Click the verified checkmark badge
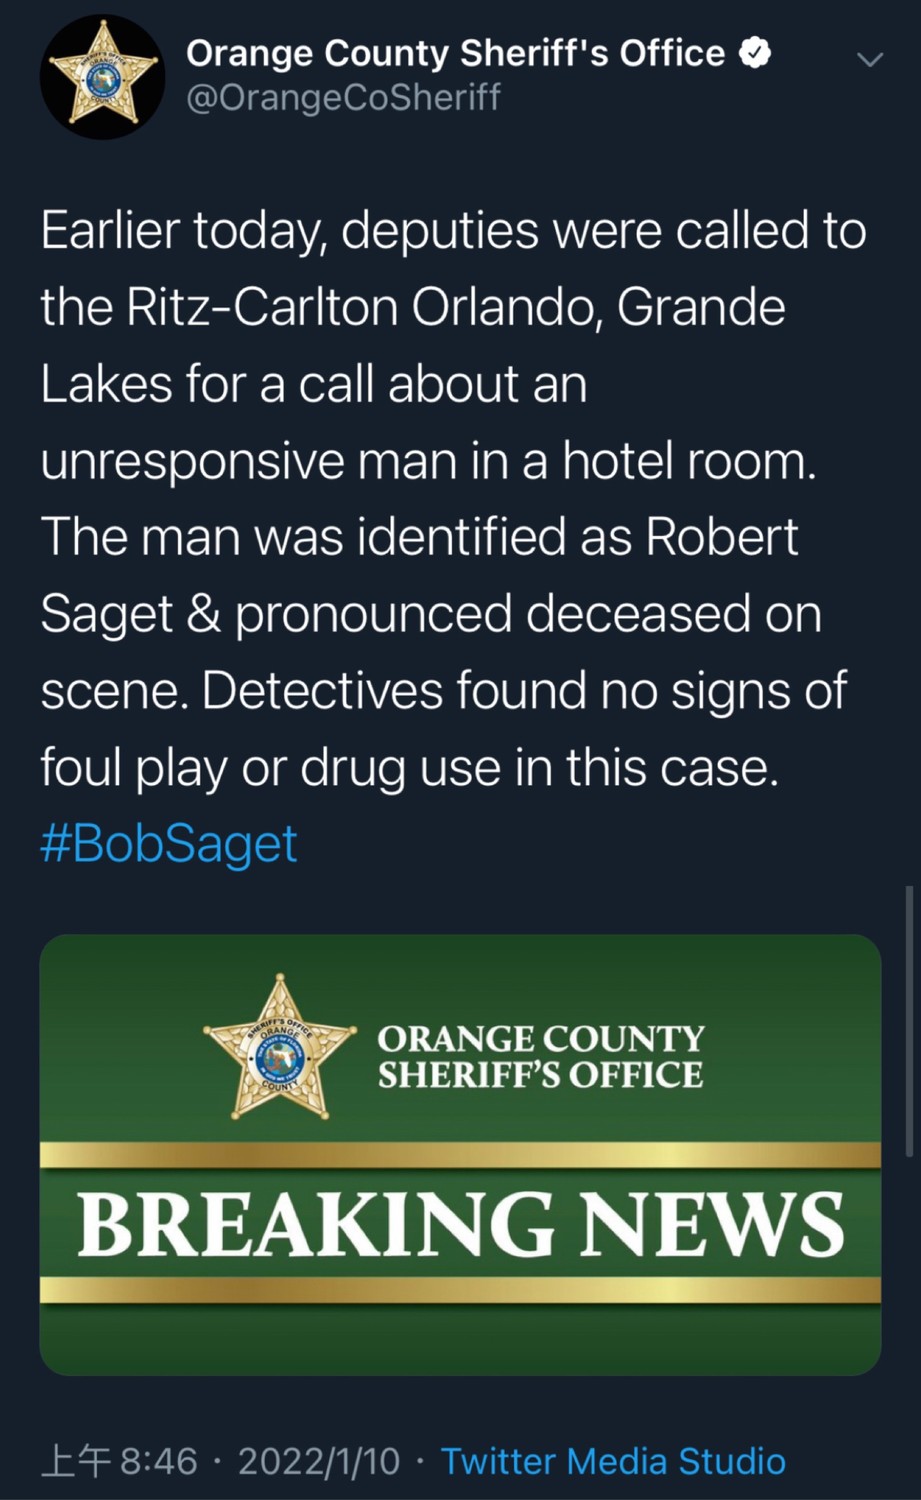The height and width of the screenshot is (1500, 921). (x=755, y=53)
